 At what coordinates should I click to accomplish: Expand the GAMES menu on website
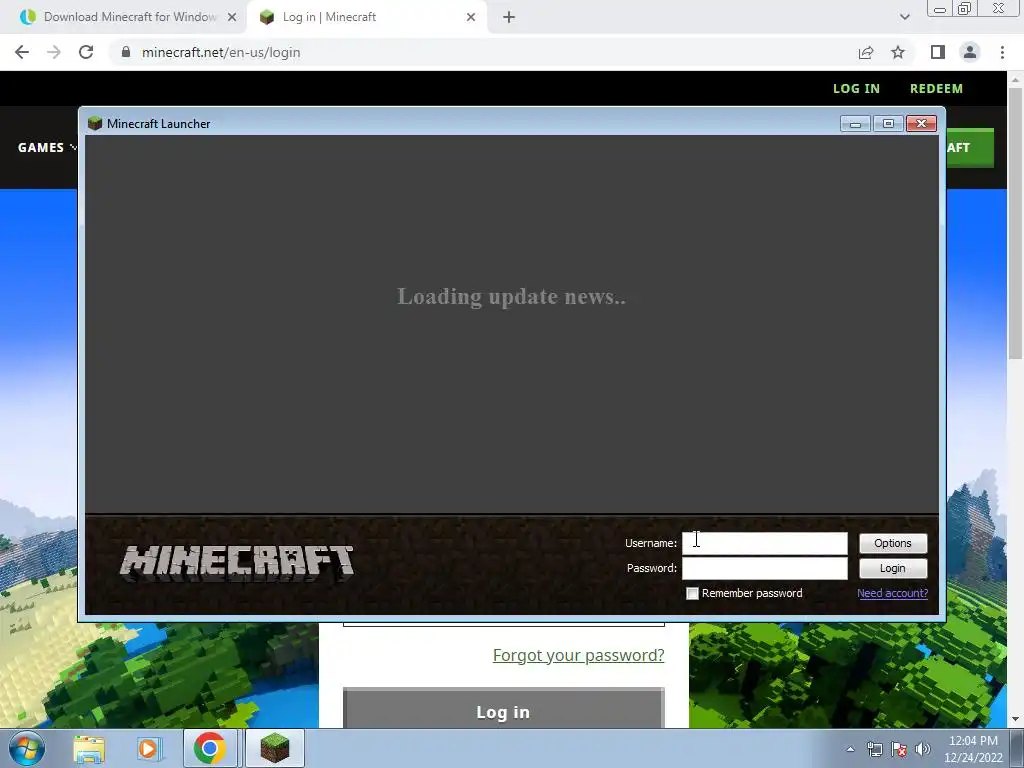pos(46,148)
